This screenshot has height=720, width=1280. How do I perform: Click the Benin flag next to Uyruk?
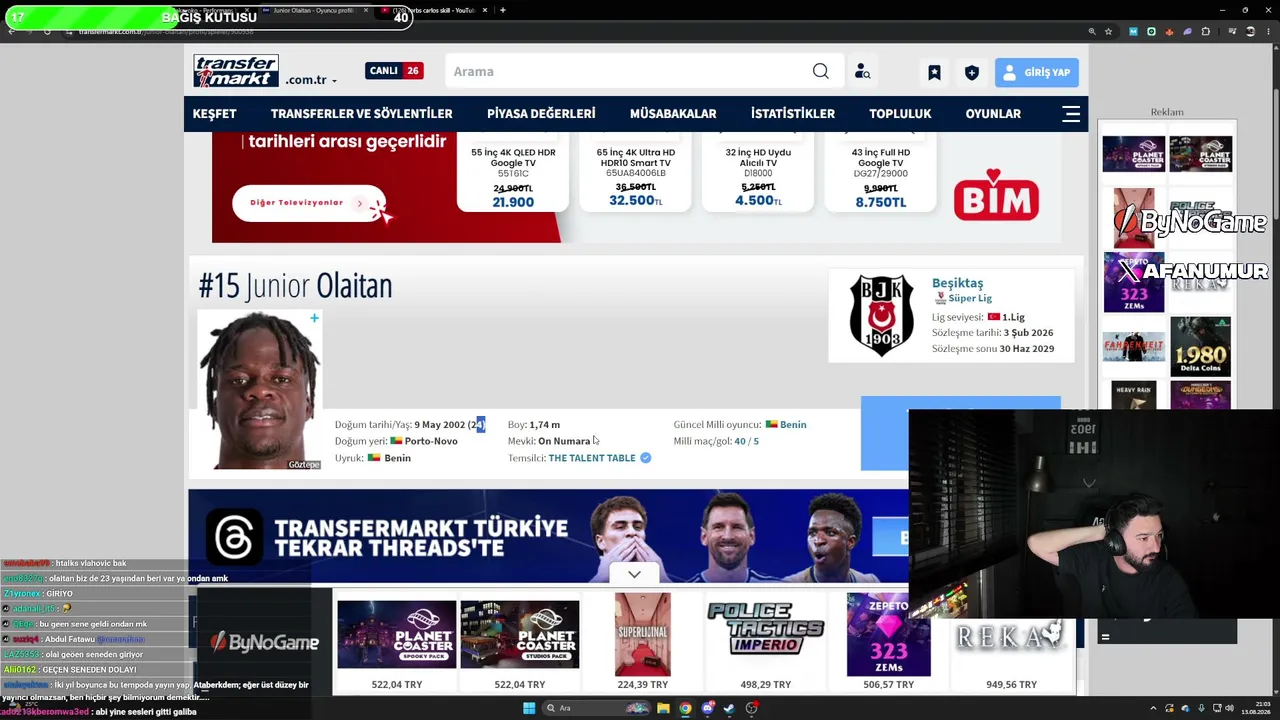374,458
